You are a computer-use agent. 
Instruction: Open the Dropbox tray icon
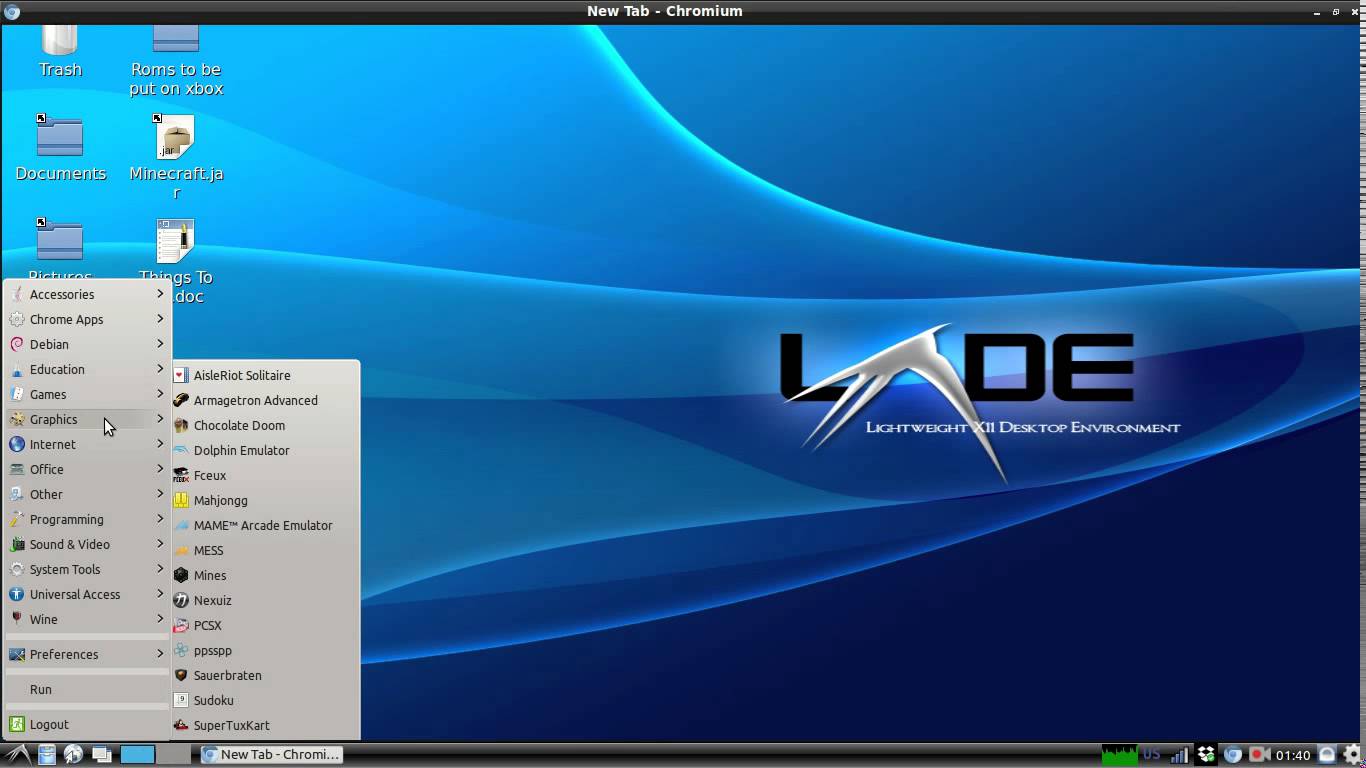coord(1206,755)
